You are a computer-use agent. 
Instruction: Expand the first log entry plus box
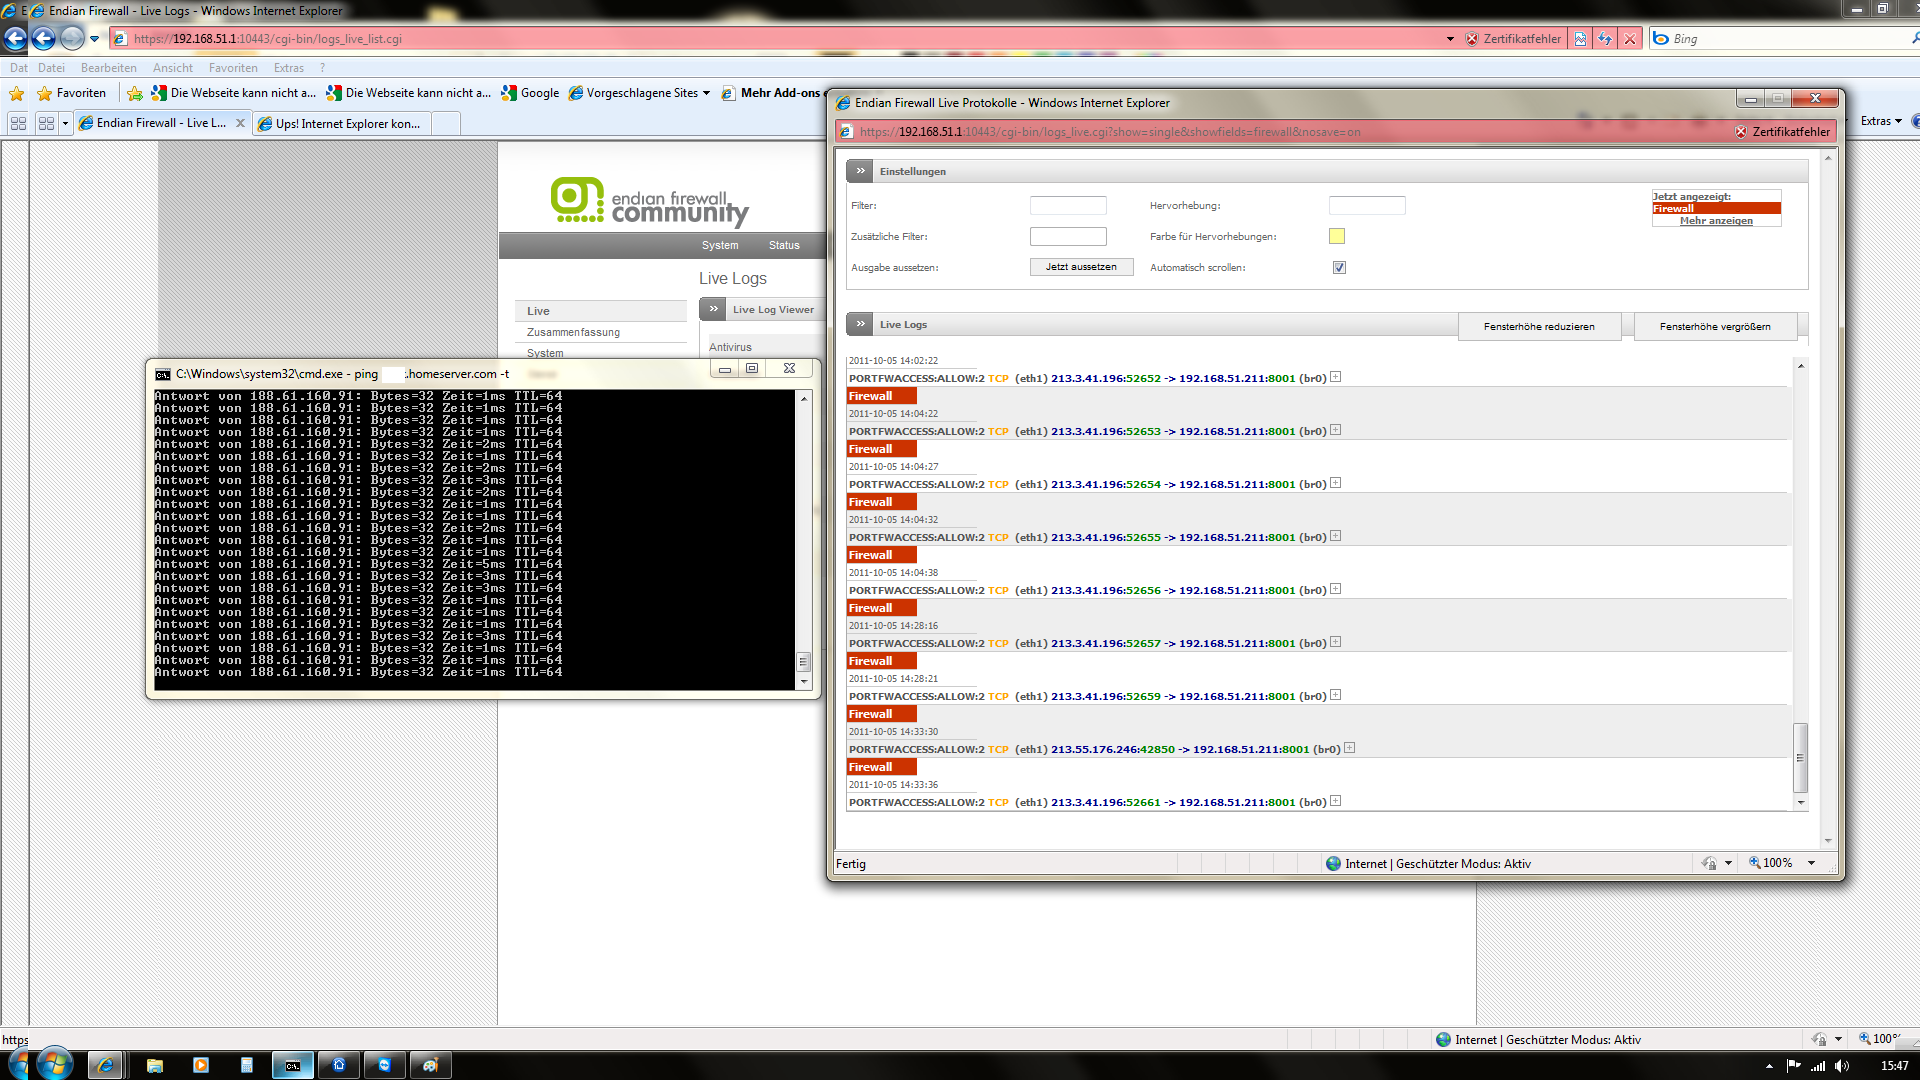point(1335,378)
